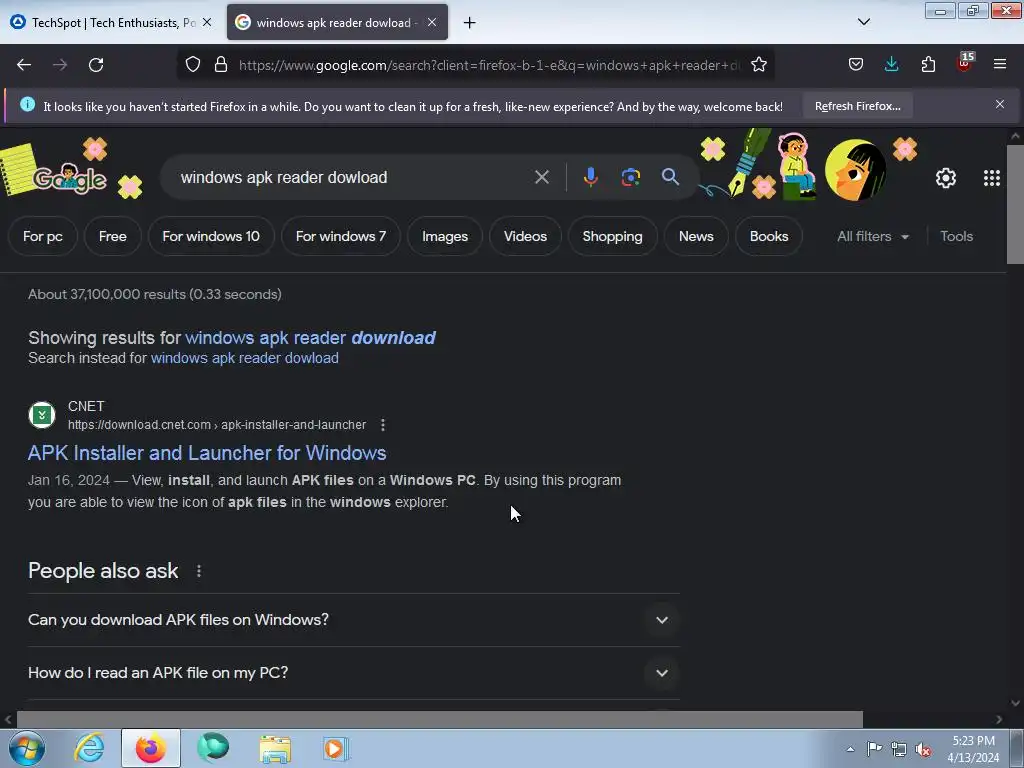1024x768 pixels.
Task: Open the Save to Pocket icon
Action: (x=856, y=65)
